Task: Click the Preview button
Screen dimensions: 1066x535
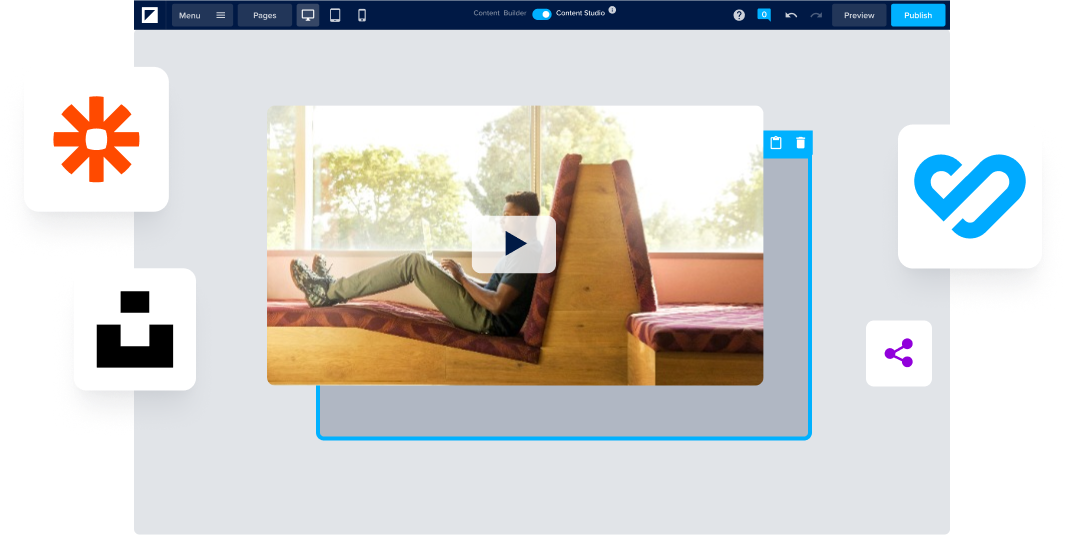Action: pyautogui.click(x=859, y=15)
